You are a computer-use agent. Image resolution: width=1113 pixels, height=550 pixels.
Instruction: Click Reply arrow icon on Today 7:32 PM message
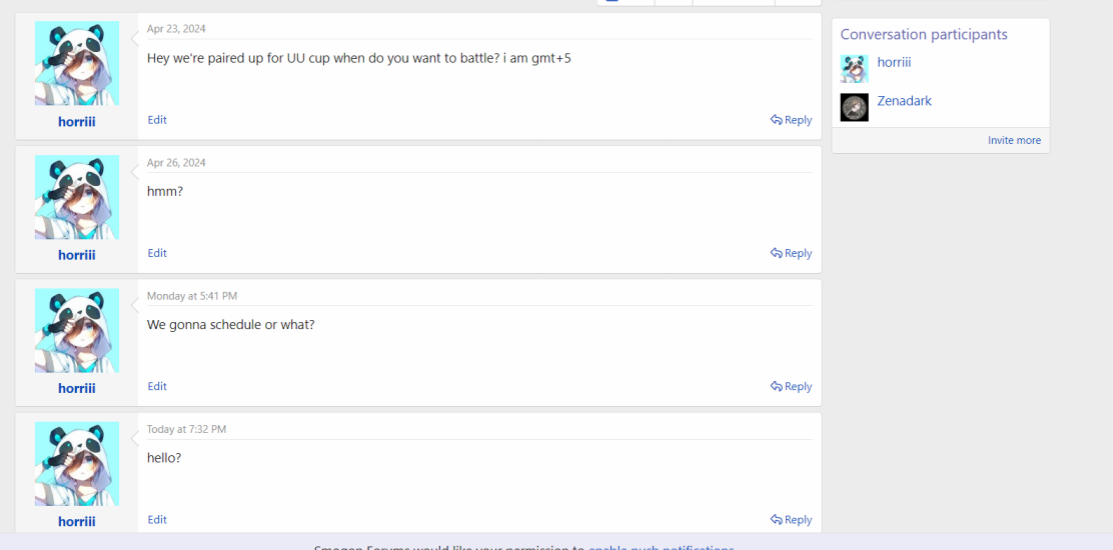776,520
